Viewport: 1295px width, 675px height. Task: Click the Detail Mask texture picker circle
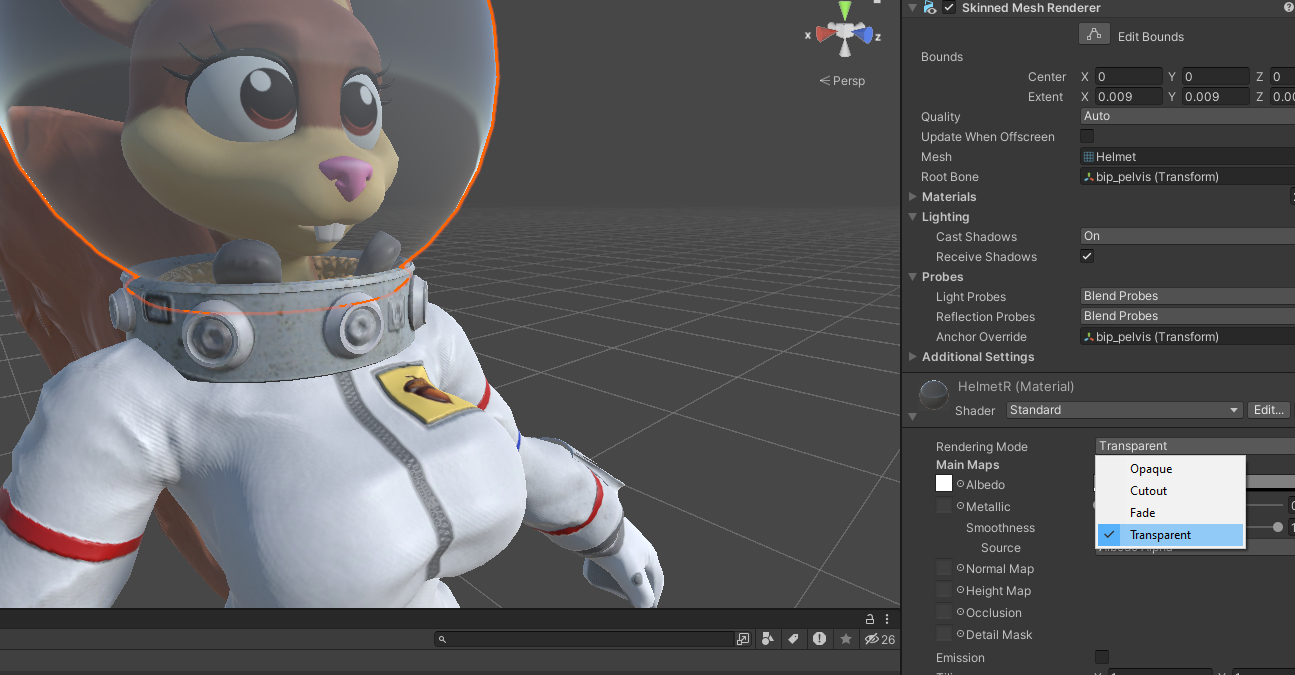960,634
